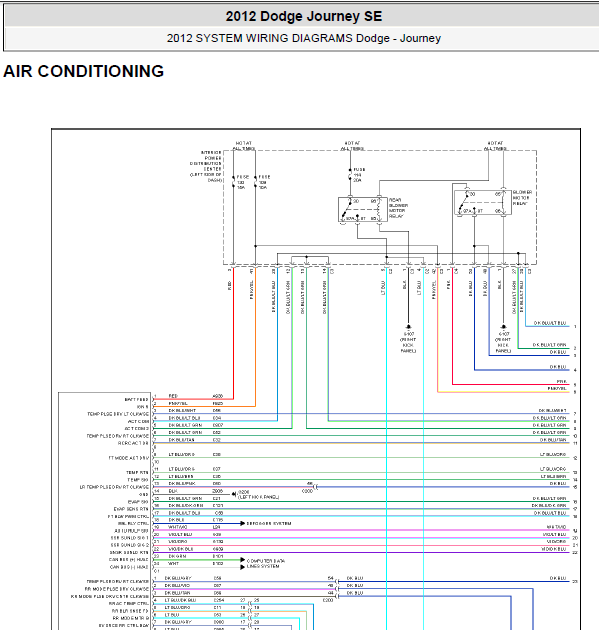599x630 pixels.
Task: Click the '2012 Dodge Journey SE' title
Action: pos(303,16)
